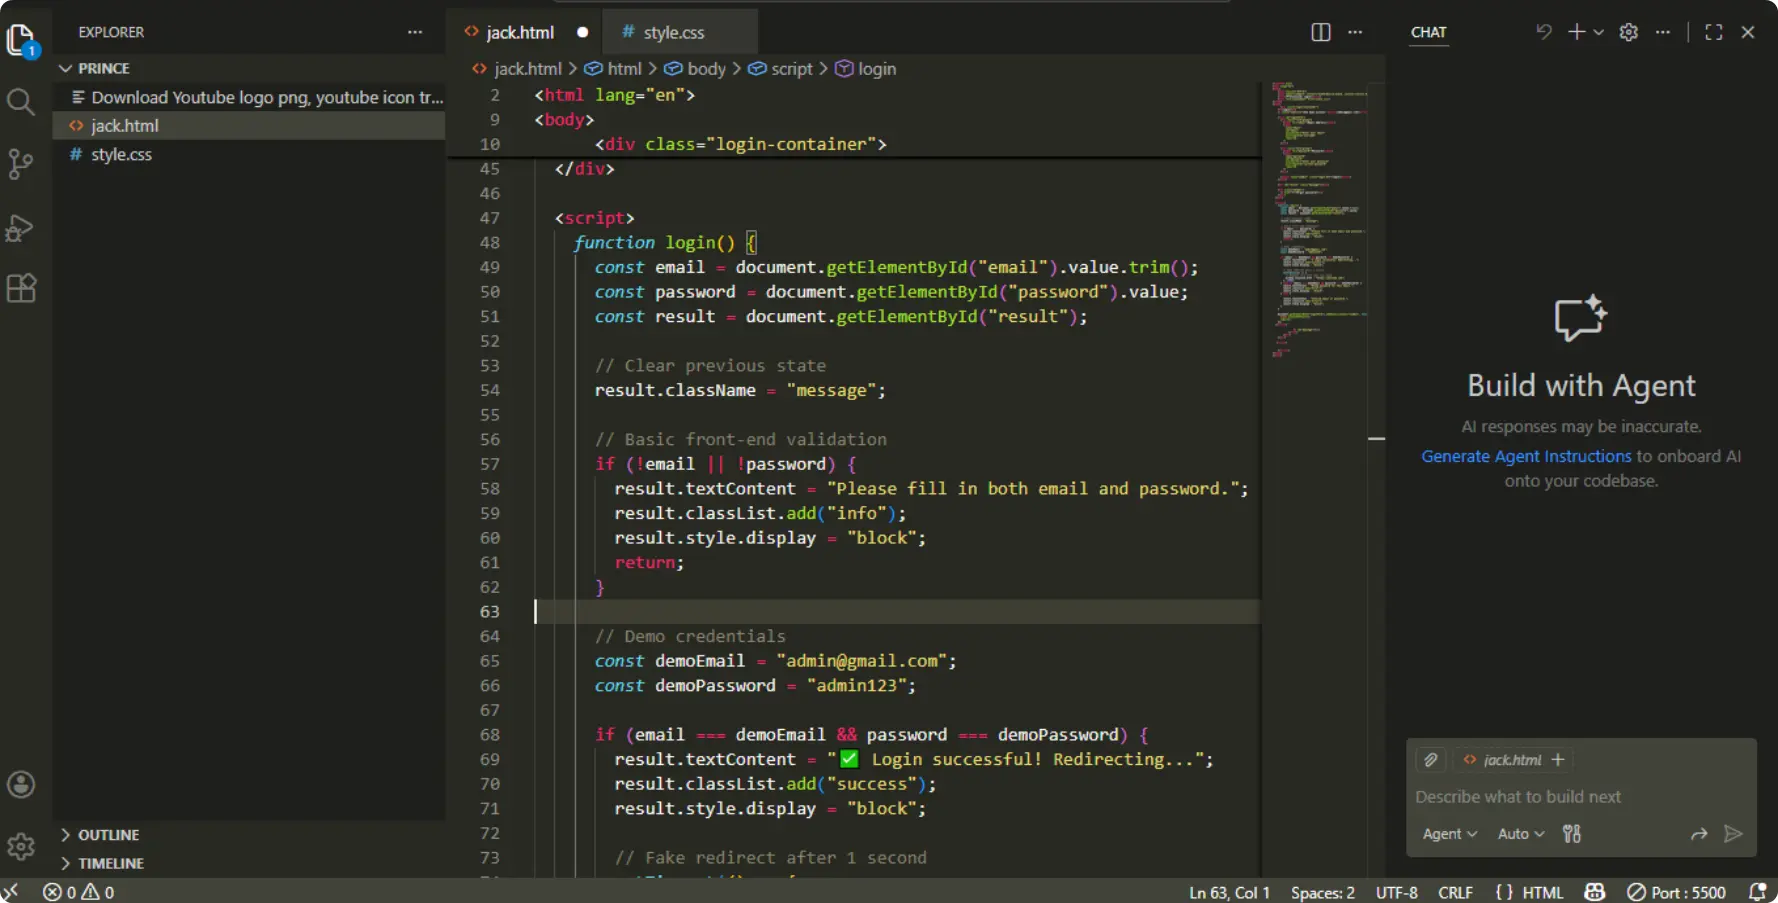The height and width of the screenshot is (903, 1778).
Task: Click body in the breadcrumb bar
Action: click(706, 68)
